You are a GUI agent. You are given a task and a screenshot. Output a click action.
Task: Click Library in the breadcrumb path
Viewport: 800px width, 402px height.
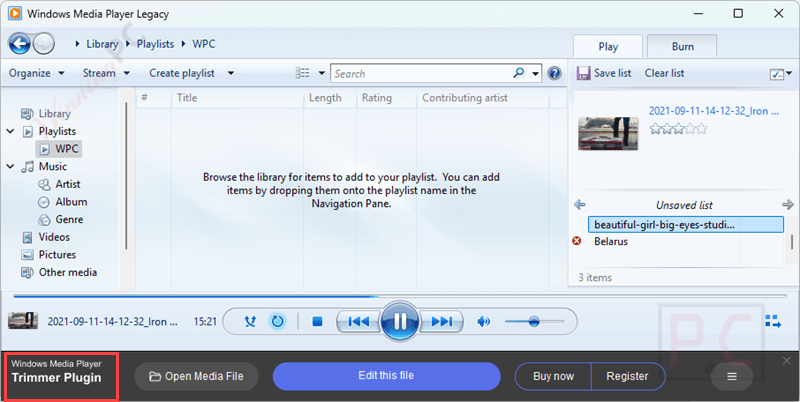[x=102, y=44]
